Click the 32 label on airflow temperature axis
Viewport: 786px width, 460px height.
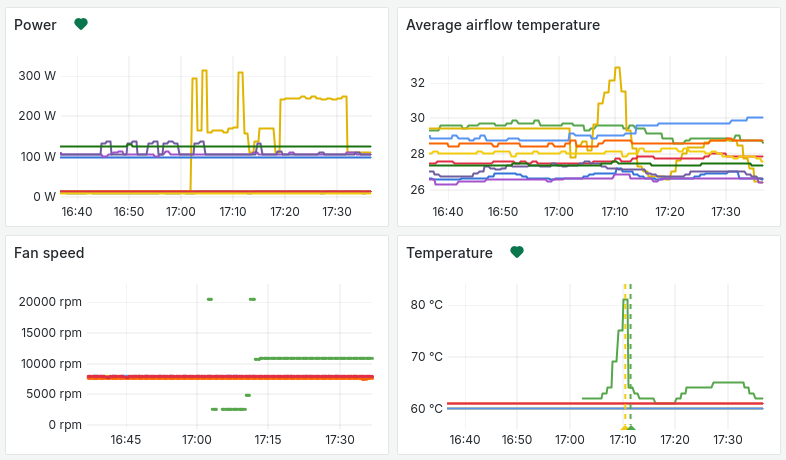pyautogui.click(x=418, y=82)
